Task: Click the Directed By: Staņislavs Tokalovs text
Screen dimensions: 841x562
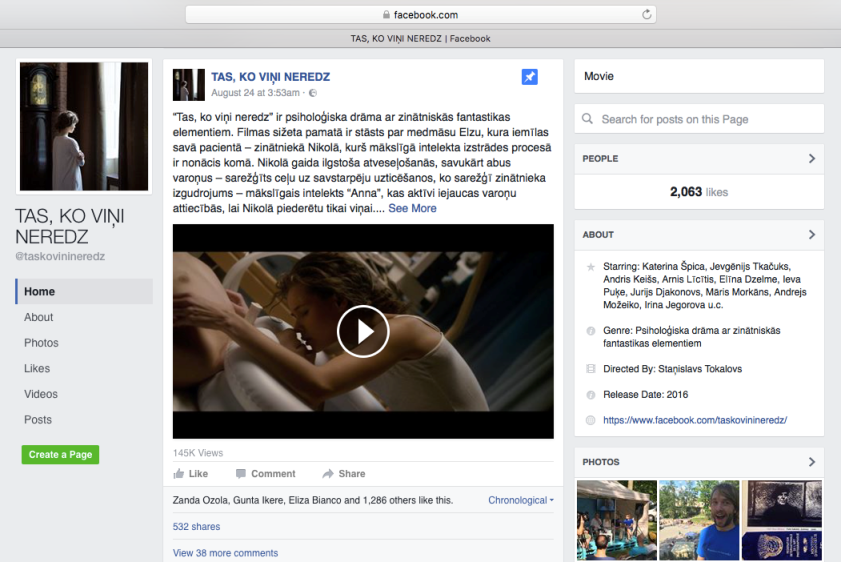Action: (673, 369)
